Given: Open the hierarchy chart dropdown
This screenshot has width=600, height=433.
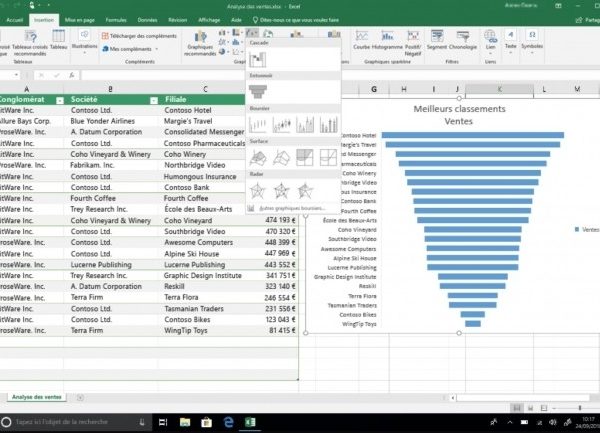Looking at the screenshot, I should [238, 33].
